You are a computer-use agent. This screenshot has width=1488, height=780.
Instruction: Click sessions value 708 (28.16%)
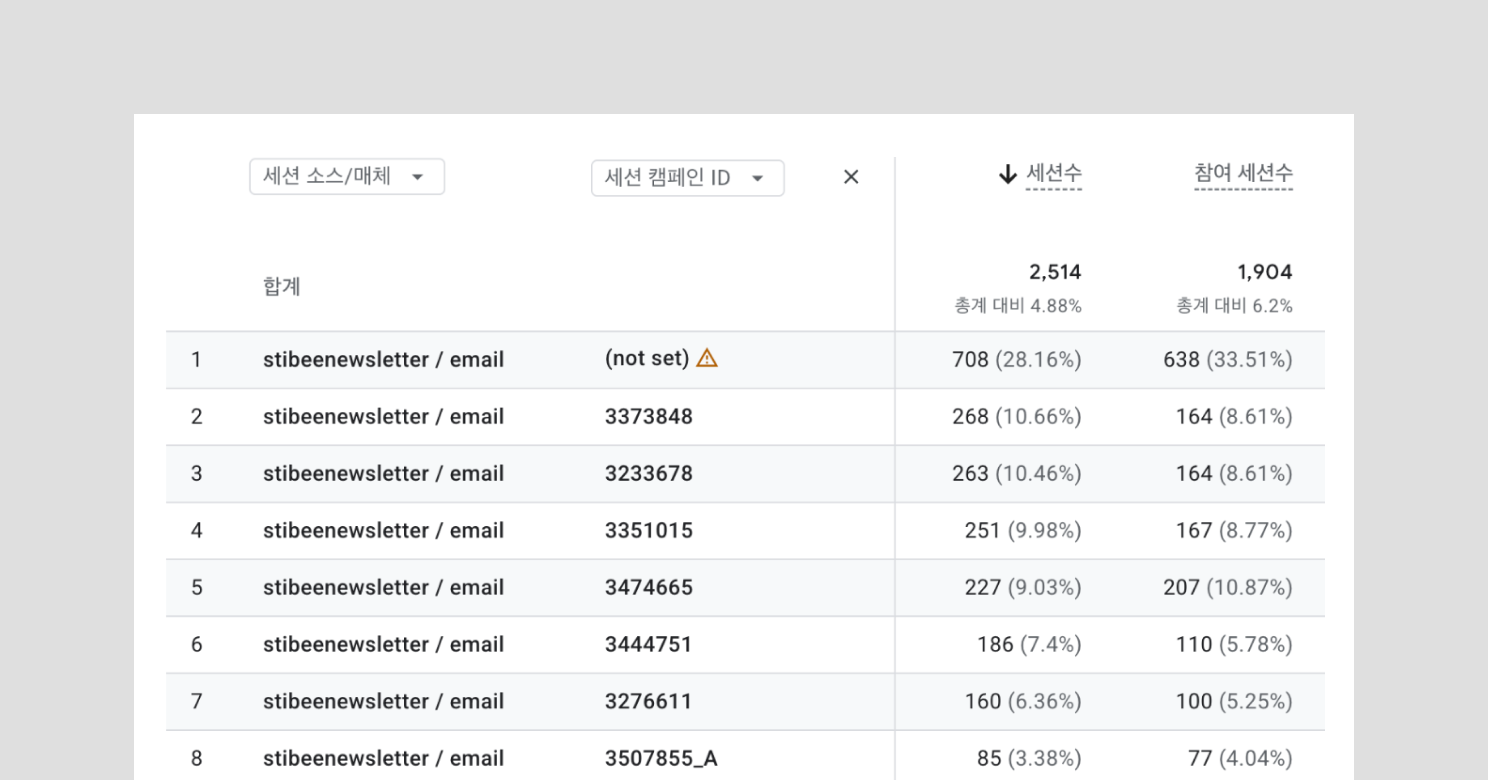coord(1017,359)
